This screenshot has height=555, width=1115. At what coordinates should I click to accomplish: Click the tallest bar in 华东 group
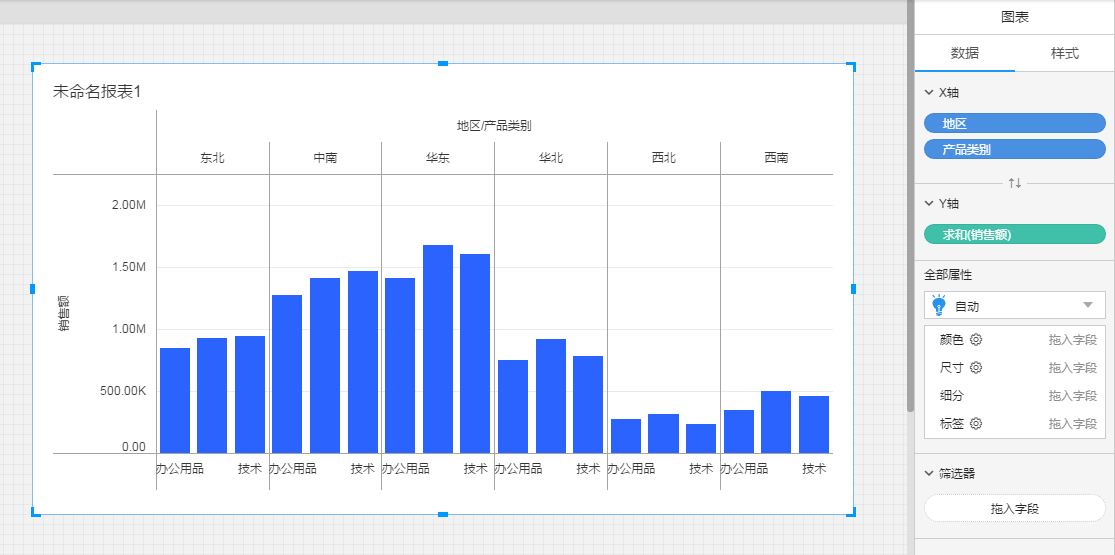437,348
